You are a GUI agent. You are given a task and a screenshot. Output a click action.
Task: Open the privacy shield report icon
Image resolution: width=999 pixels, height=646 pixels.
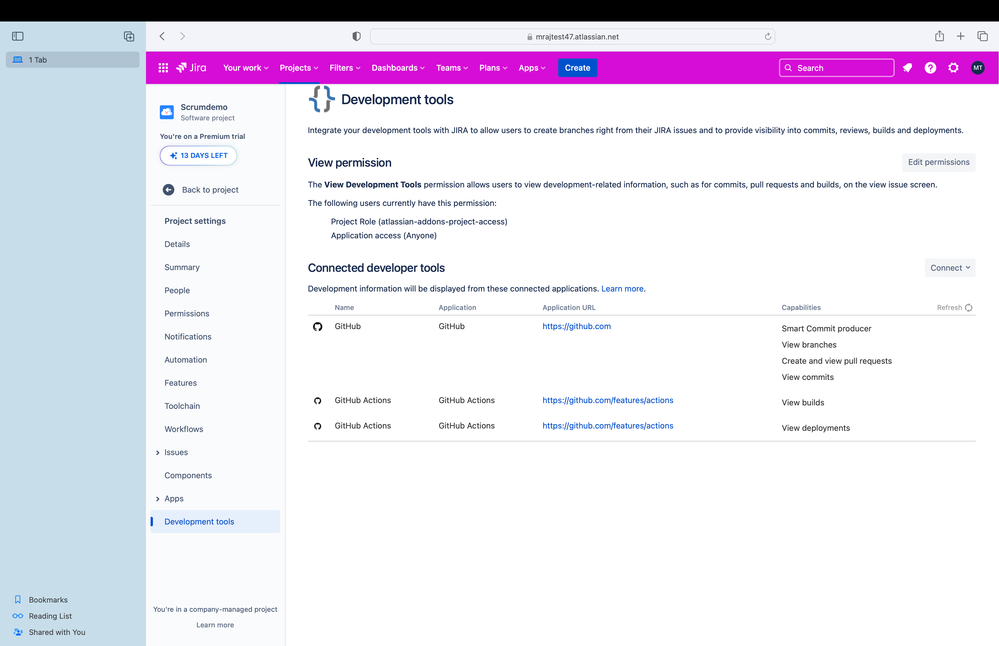click(x=357, y=36)
